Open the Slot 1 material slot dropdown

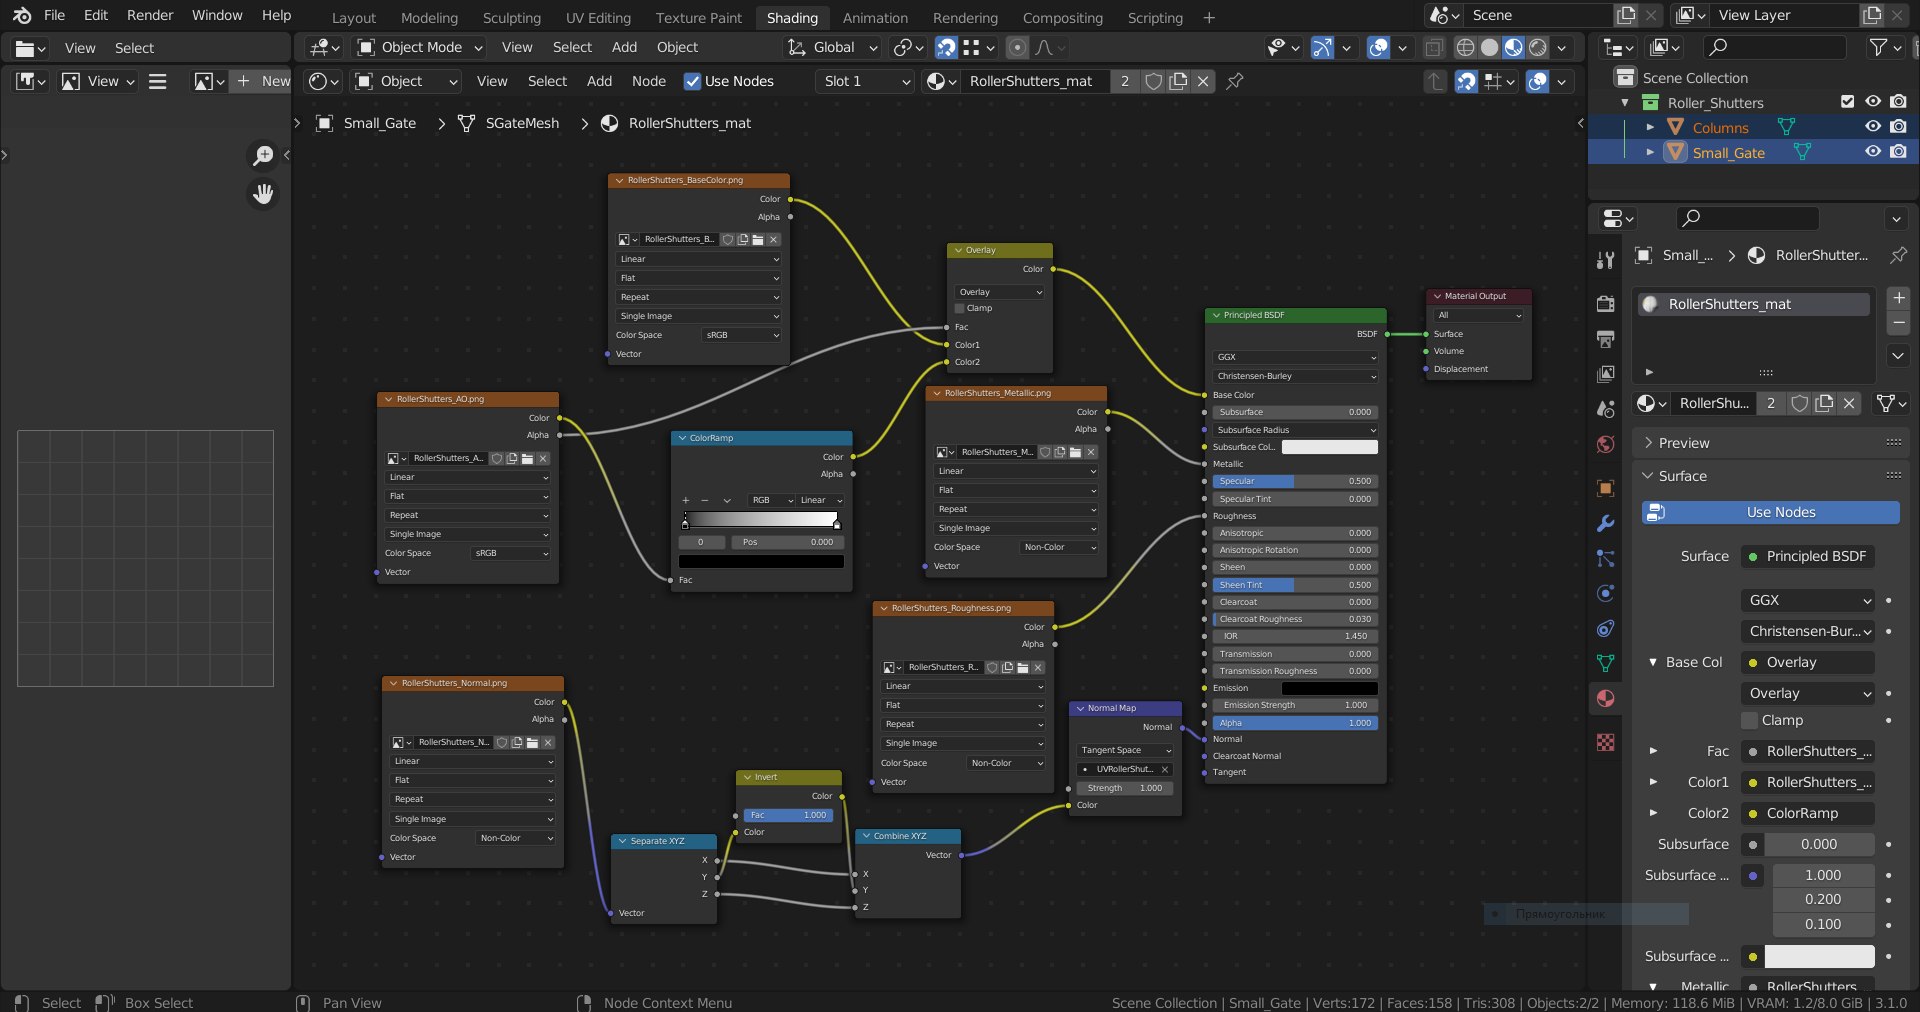coord(866,81)
